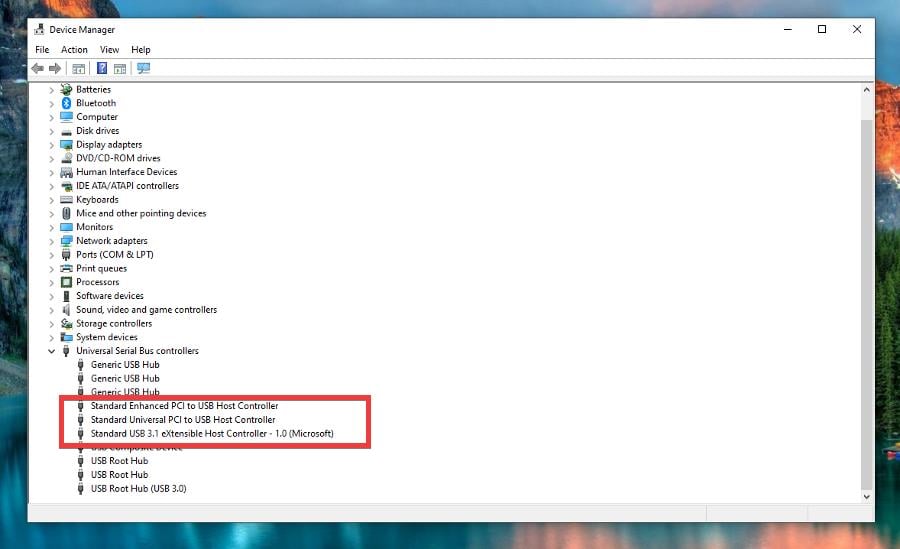Expand the Bluetooth category
The height and width of the screenshot is (549, 900).
tap(51, 103)
